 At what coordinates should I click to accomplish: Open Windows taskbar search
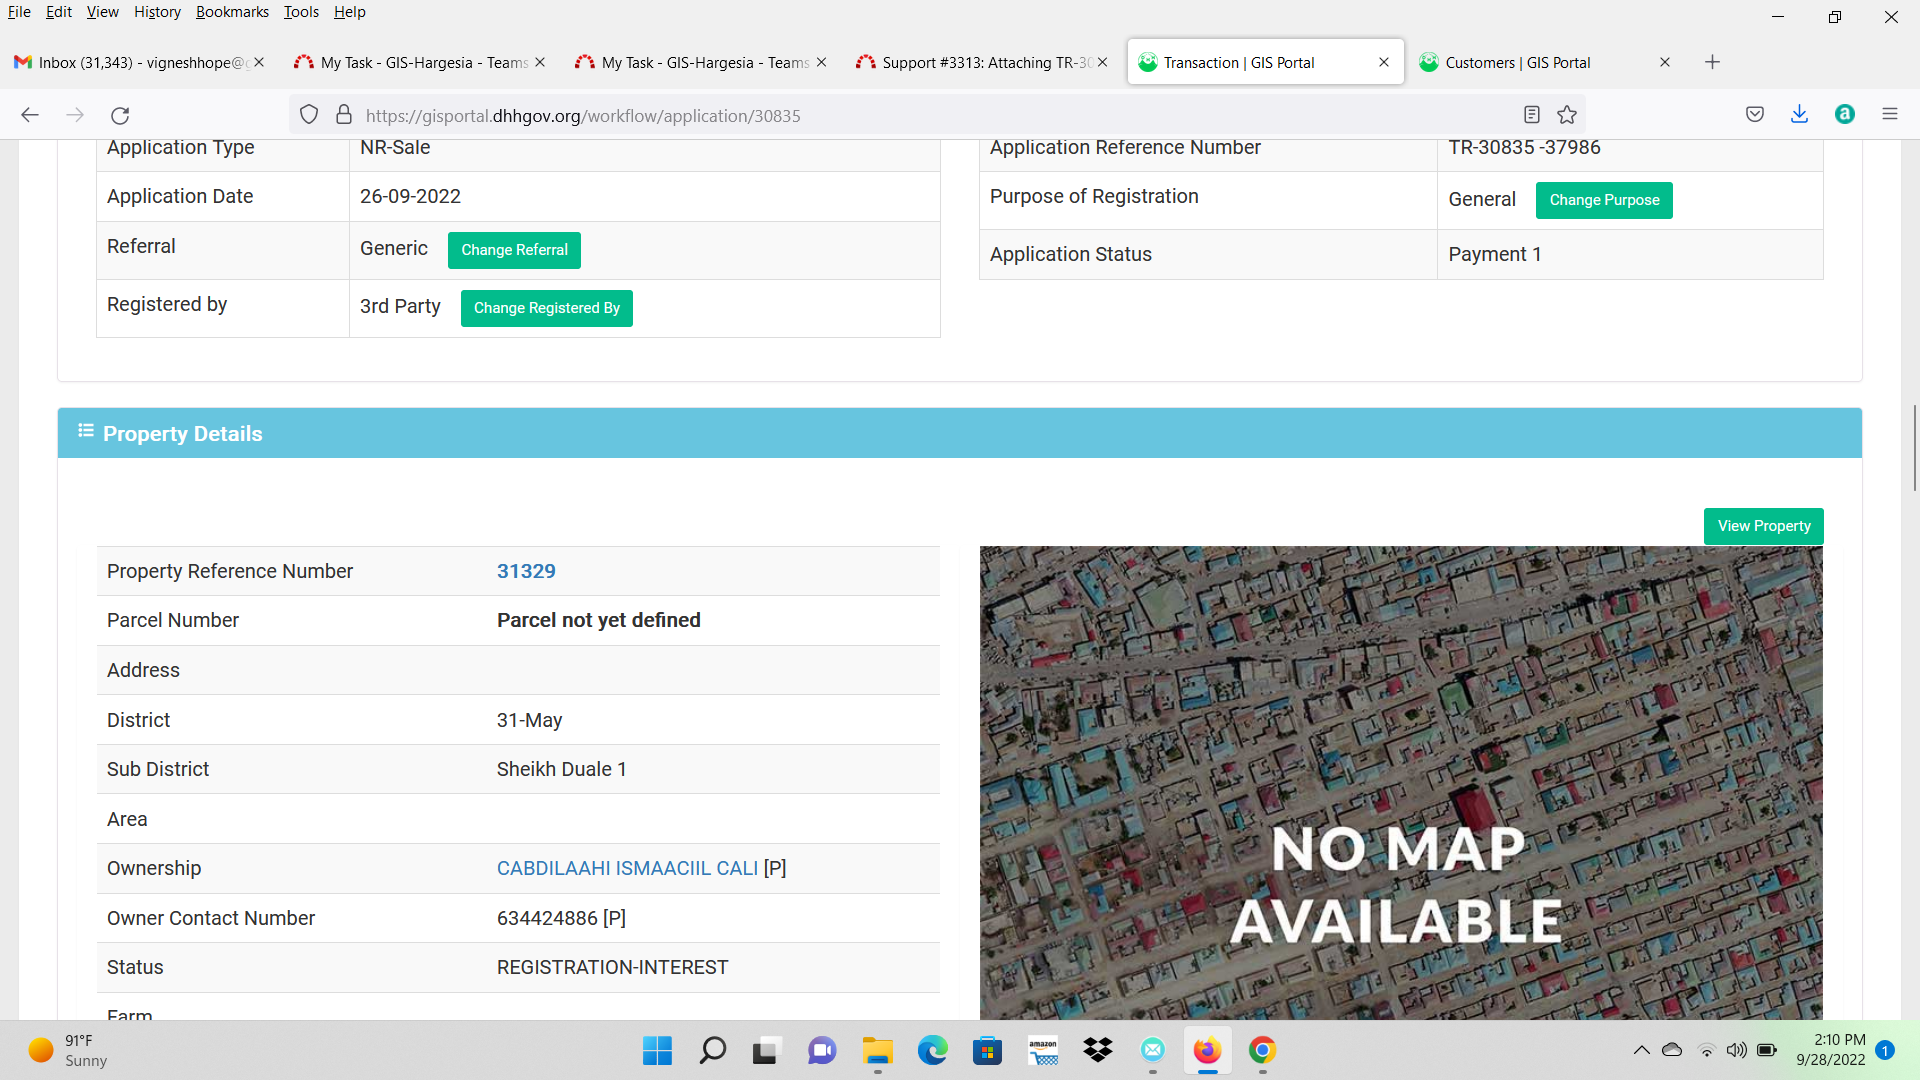pos(713,1050)
